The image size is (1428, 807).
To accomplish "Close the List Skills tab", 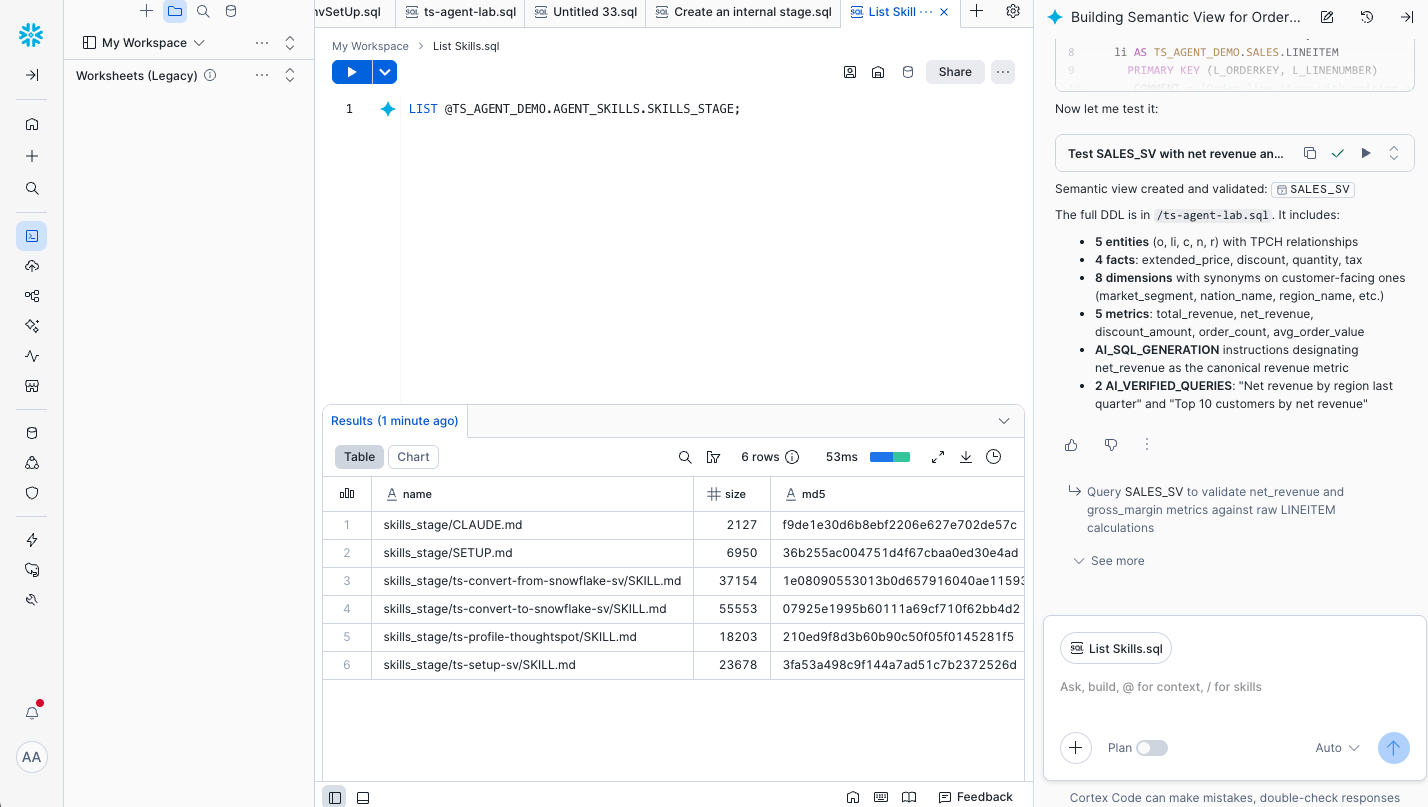I will [x=944, y=12].
